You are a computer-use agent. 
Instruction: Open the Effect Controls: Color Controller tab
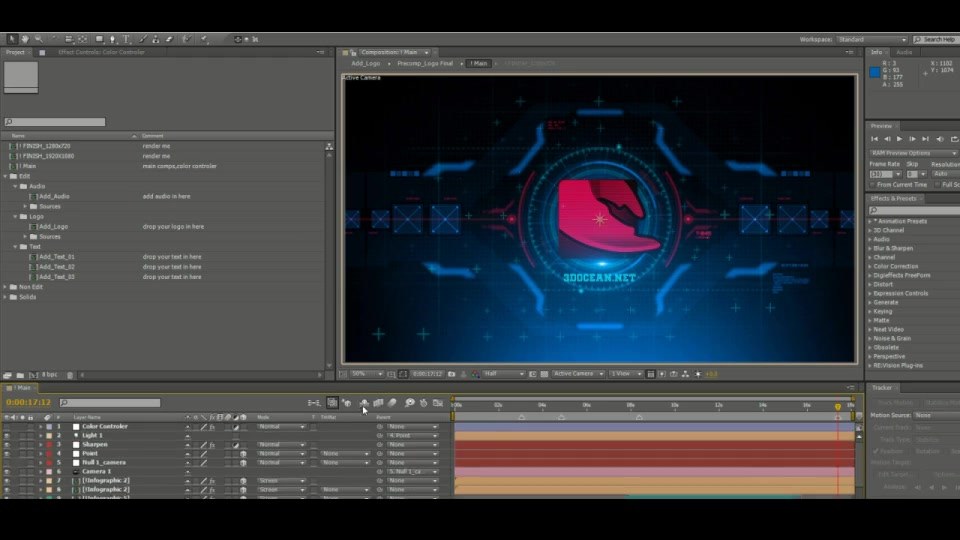[102, 52]
